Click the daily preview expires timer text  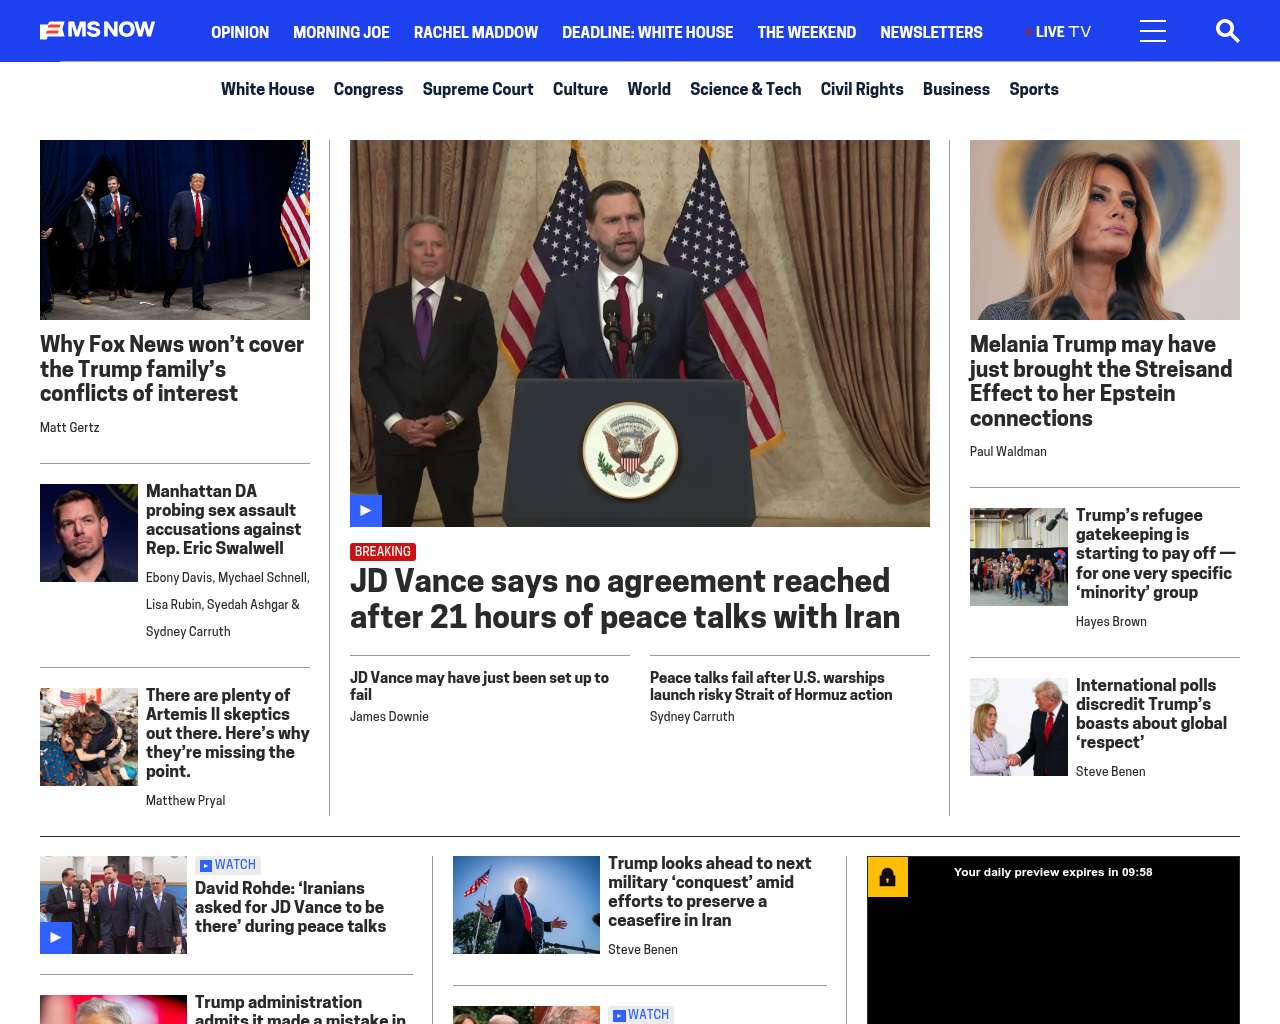tap(1053, 872)
